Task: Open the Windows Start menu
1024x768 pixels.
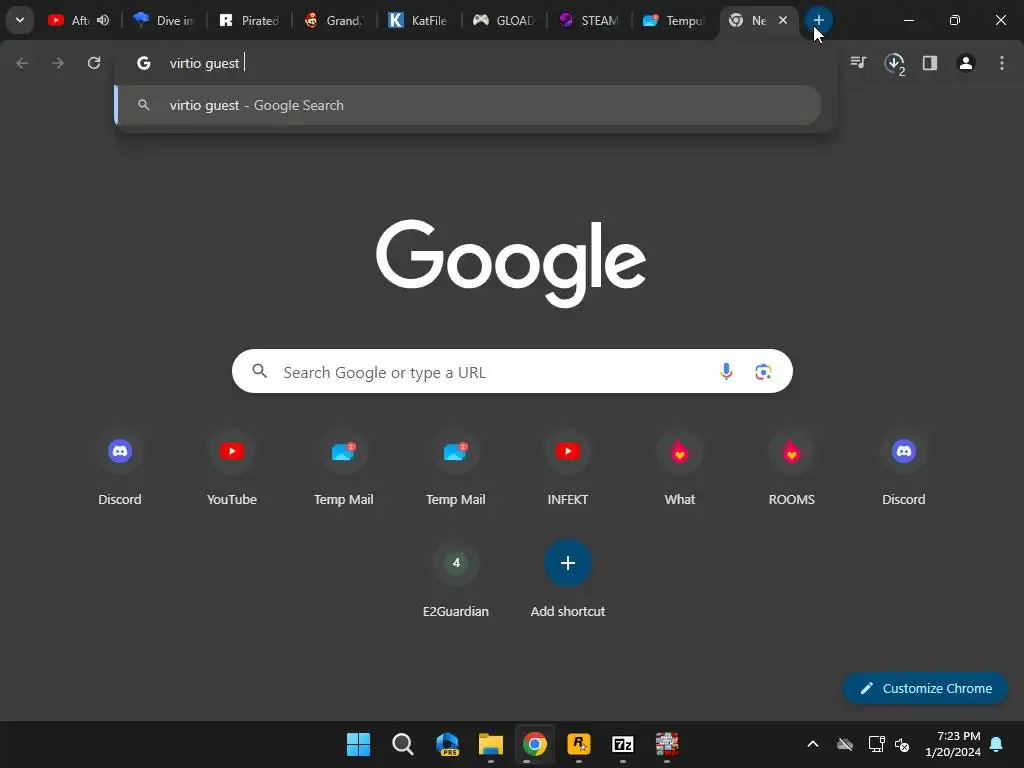Action: [x=358, y=744]
